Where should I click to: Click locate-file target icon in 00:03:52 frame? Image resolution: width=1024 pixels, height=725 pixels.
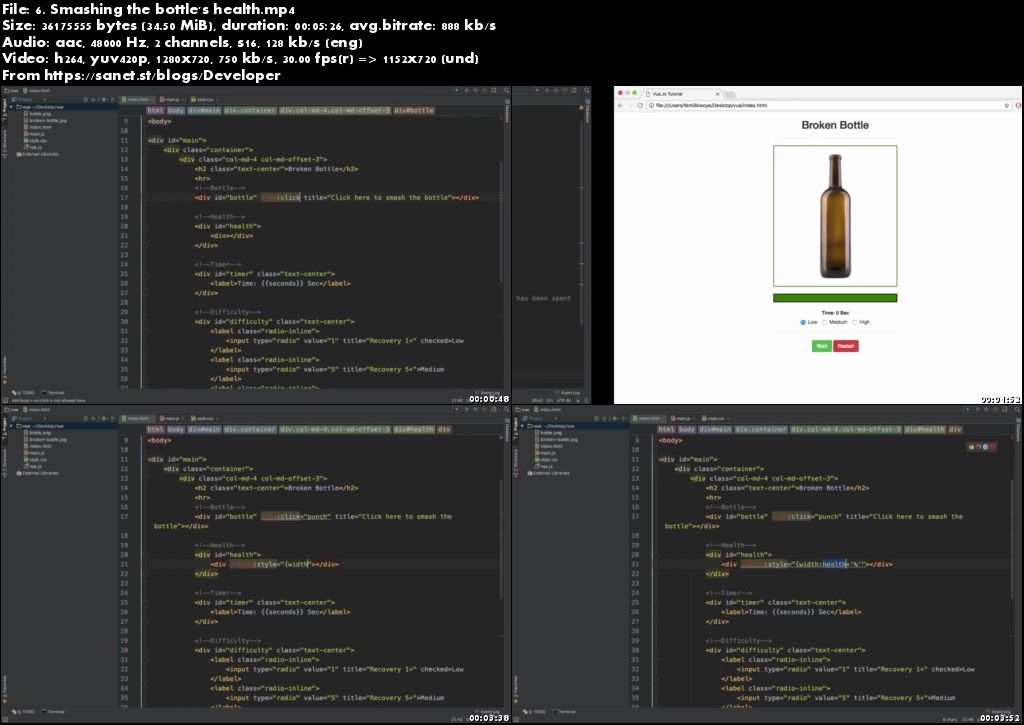597,418
